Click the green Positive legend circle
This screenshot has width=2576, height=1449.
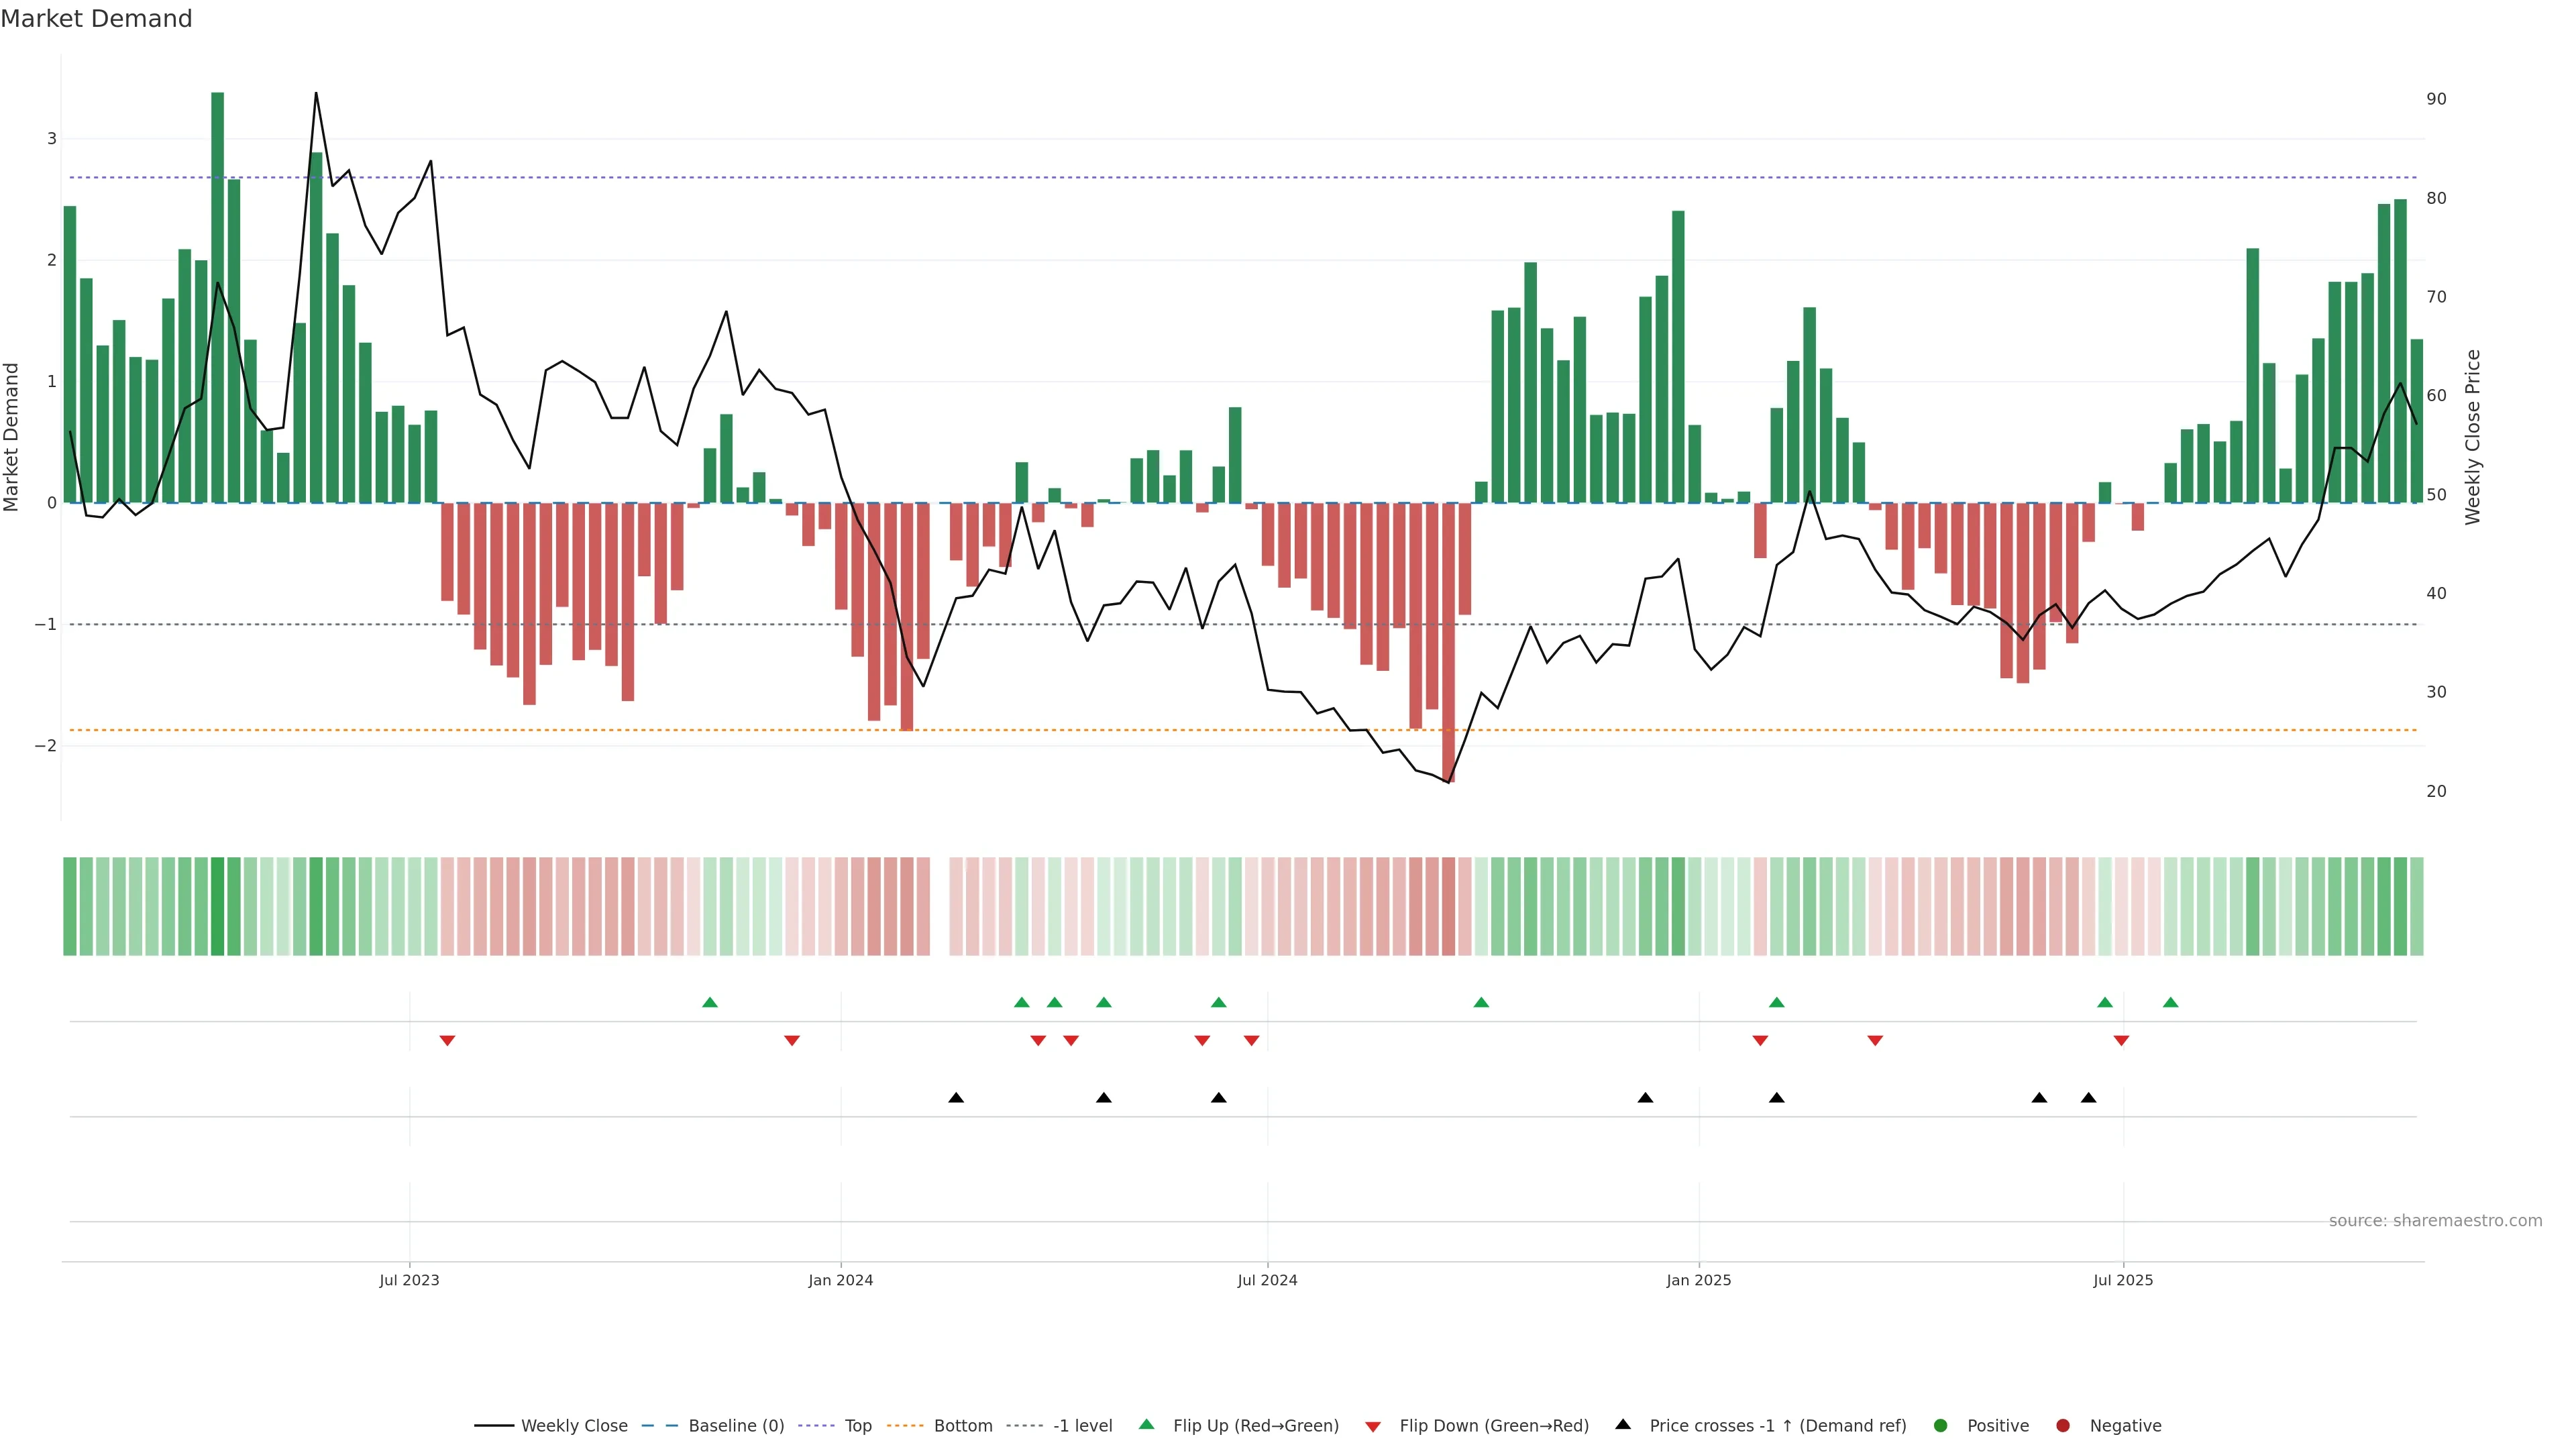pyautogui.click(x=1941, y=1425)
